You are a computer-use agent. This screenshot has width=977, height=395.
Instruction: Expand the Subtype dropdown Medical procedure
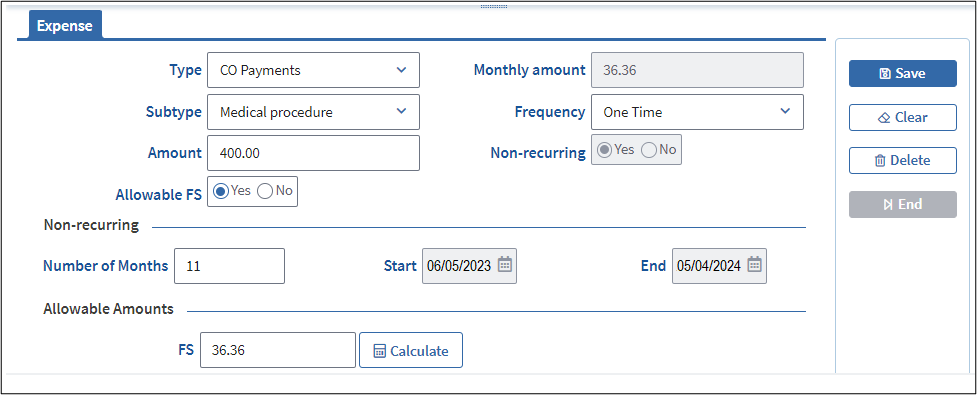point(313,112)
